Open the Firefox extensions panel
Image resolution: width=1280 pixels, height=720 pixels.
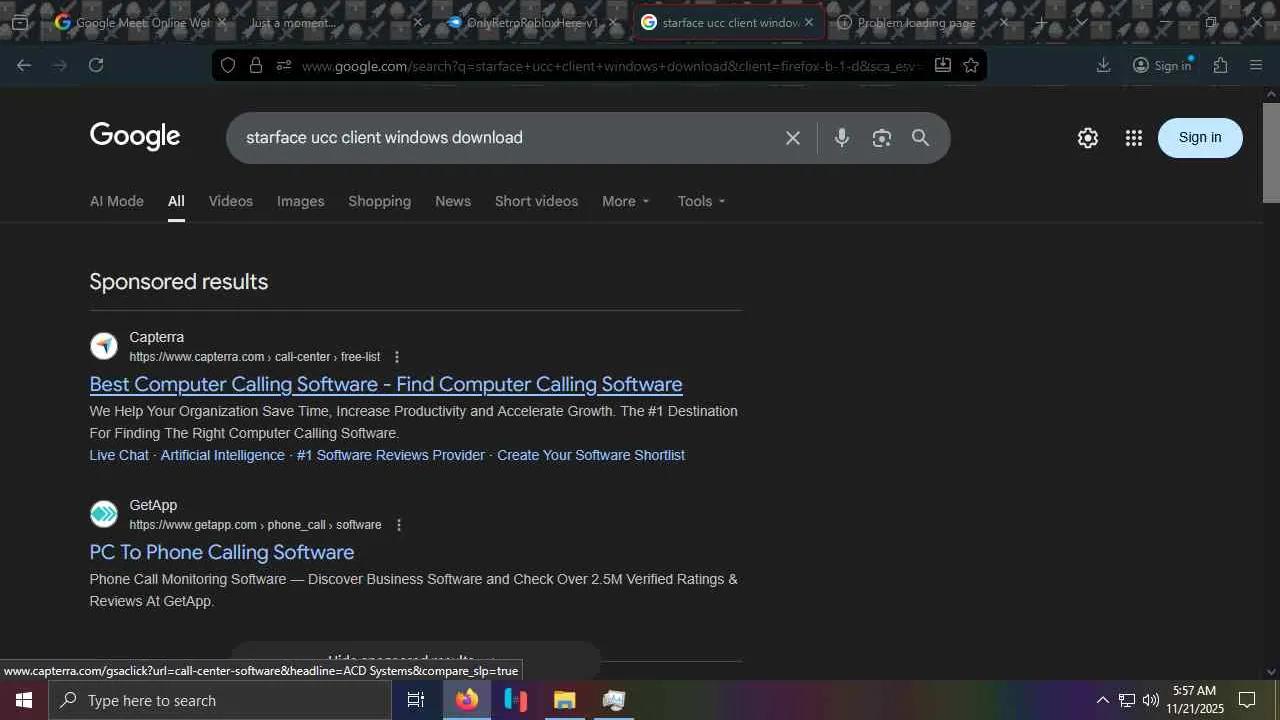click(1220, 65)
